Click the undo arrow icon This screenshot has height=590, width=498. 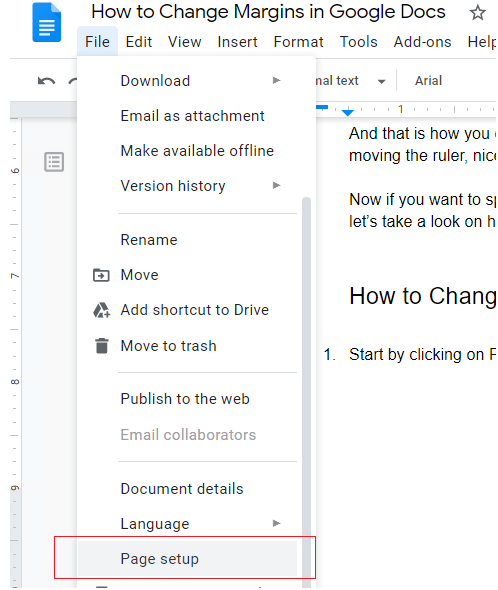click(47, 81)
